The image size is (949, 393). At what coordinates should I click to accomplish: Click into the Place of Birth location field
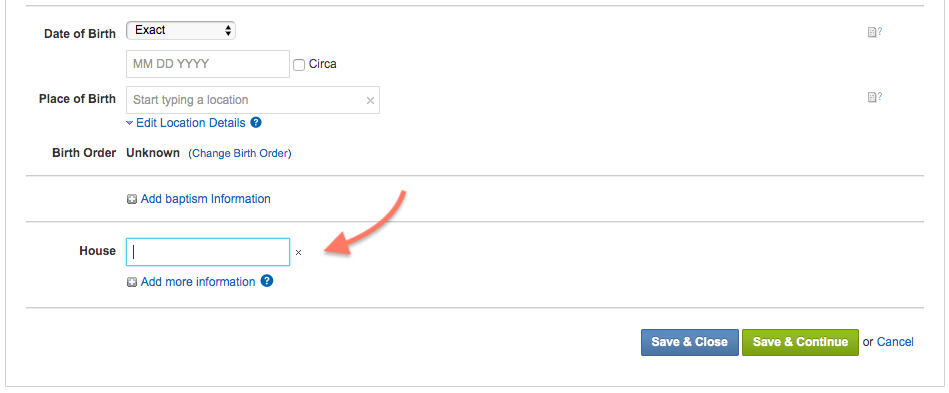coord(252,100)
